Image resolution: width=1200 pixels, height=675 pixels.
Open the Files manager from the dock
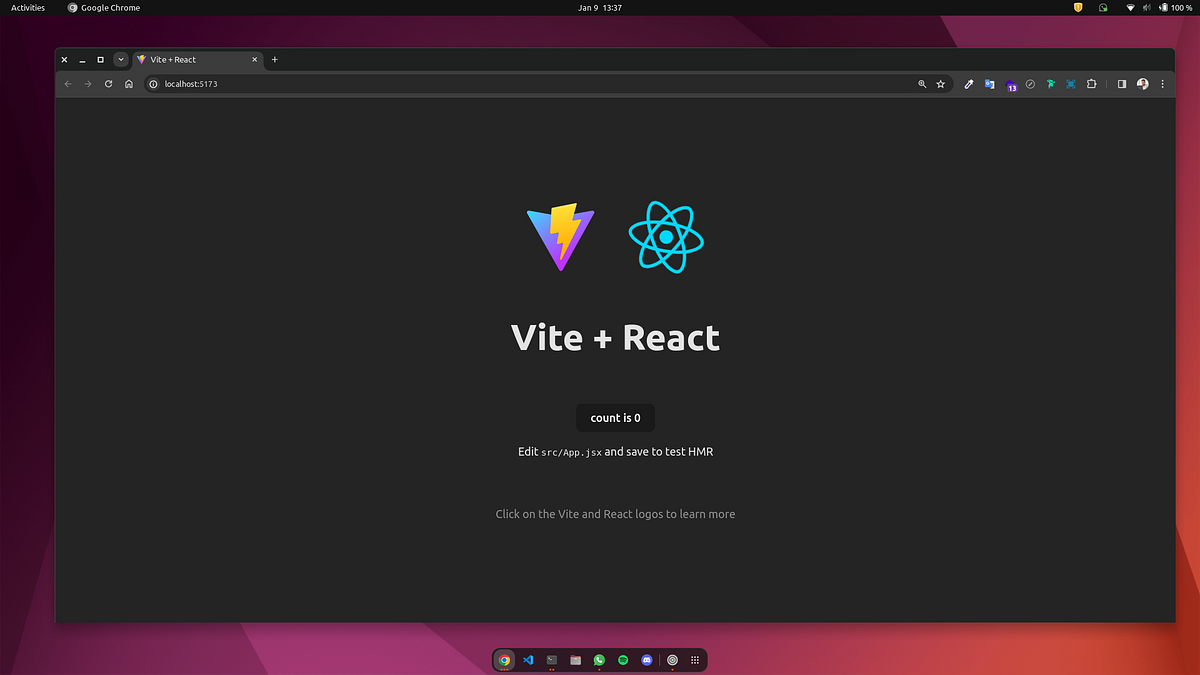[576, 660]
